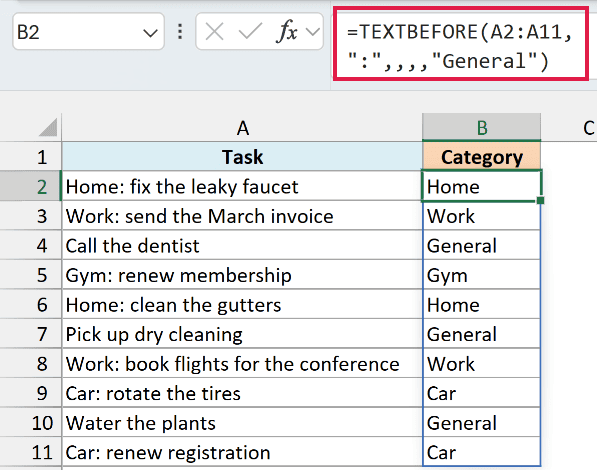
Task: Select row 4 header
Action: [30, 245]
